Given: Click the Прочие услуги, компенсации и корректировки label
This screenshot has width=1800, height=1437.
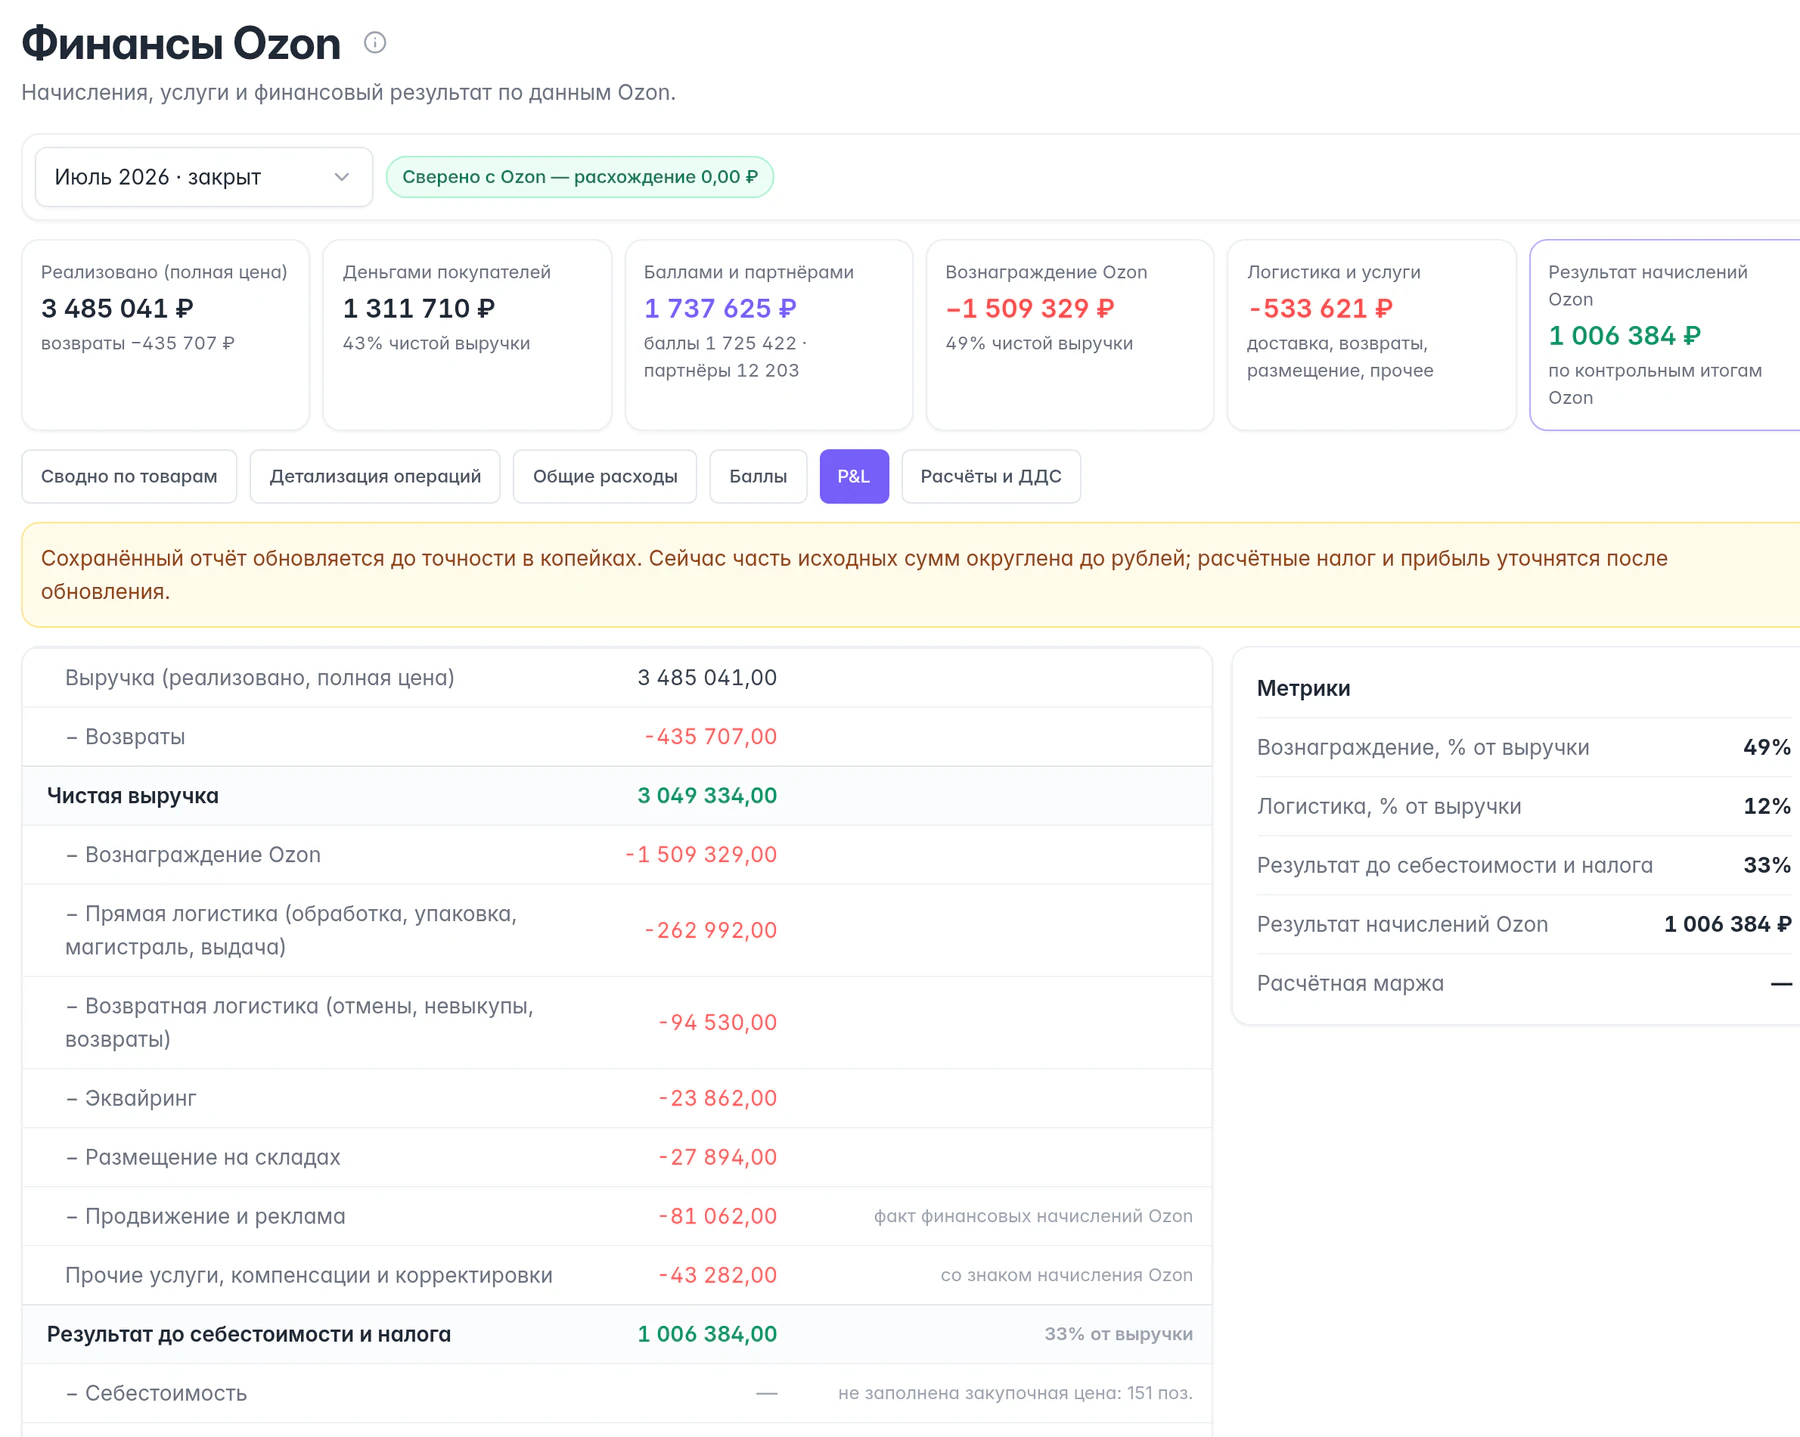Looking at the screenshot, I should click(x=309, y=1275).
